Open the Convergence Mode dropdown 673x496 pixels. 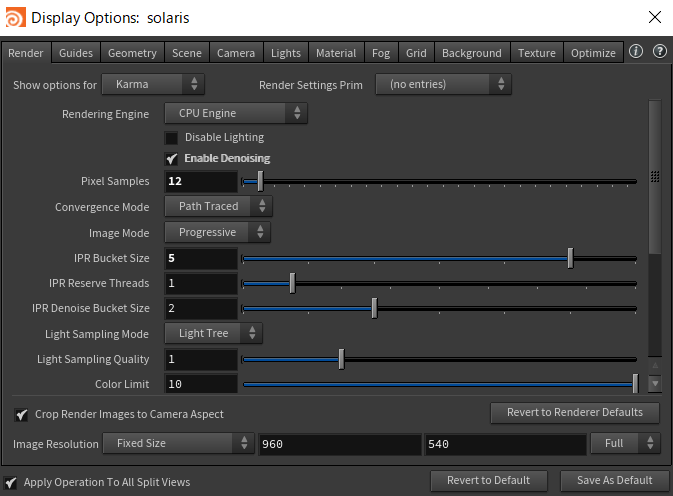coord(218,206)
